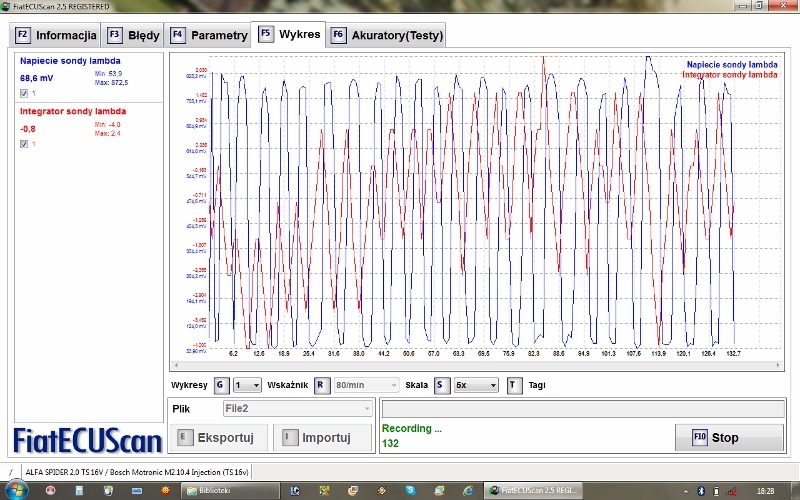Click the FiatECUScan icon in title bar

point(7,6)
